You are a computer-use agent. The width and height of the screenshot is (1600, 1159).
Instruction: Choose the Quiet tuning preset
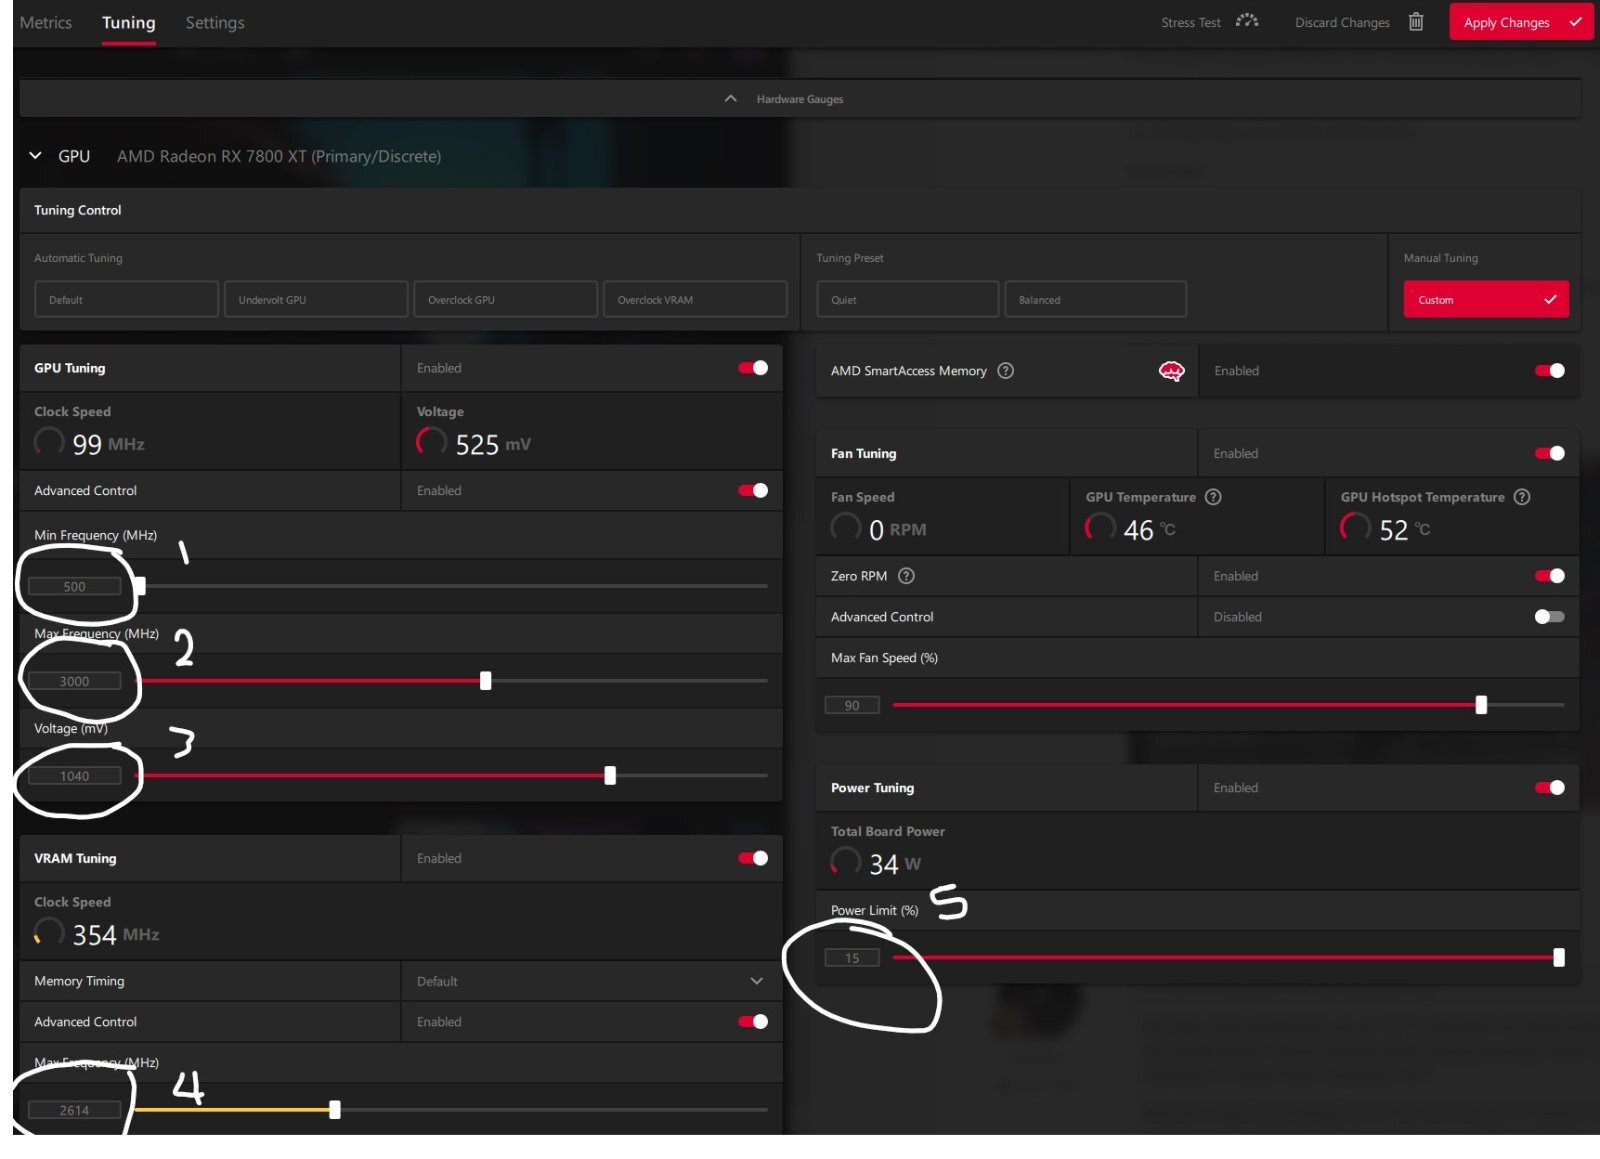click(908, 299)
